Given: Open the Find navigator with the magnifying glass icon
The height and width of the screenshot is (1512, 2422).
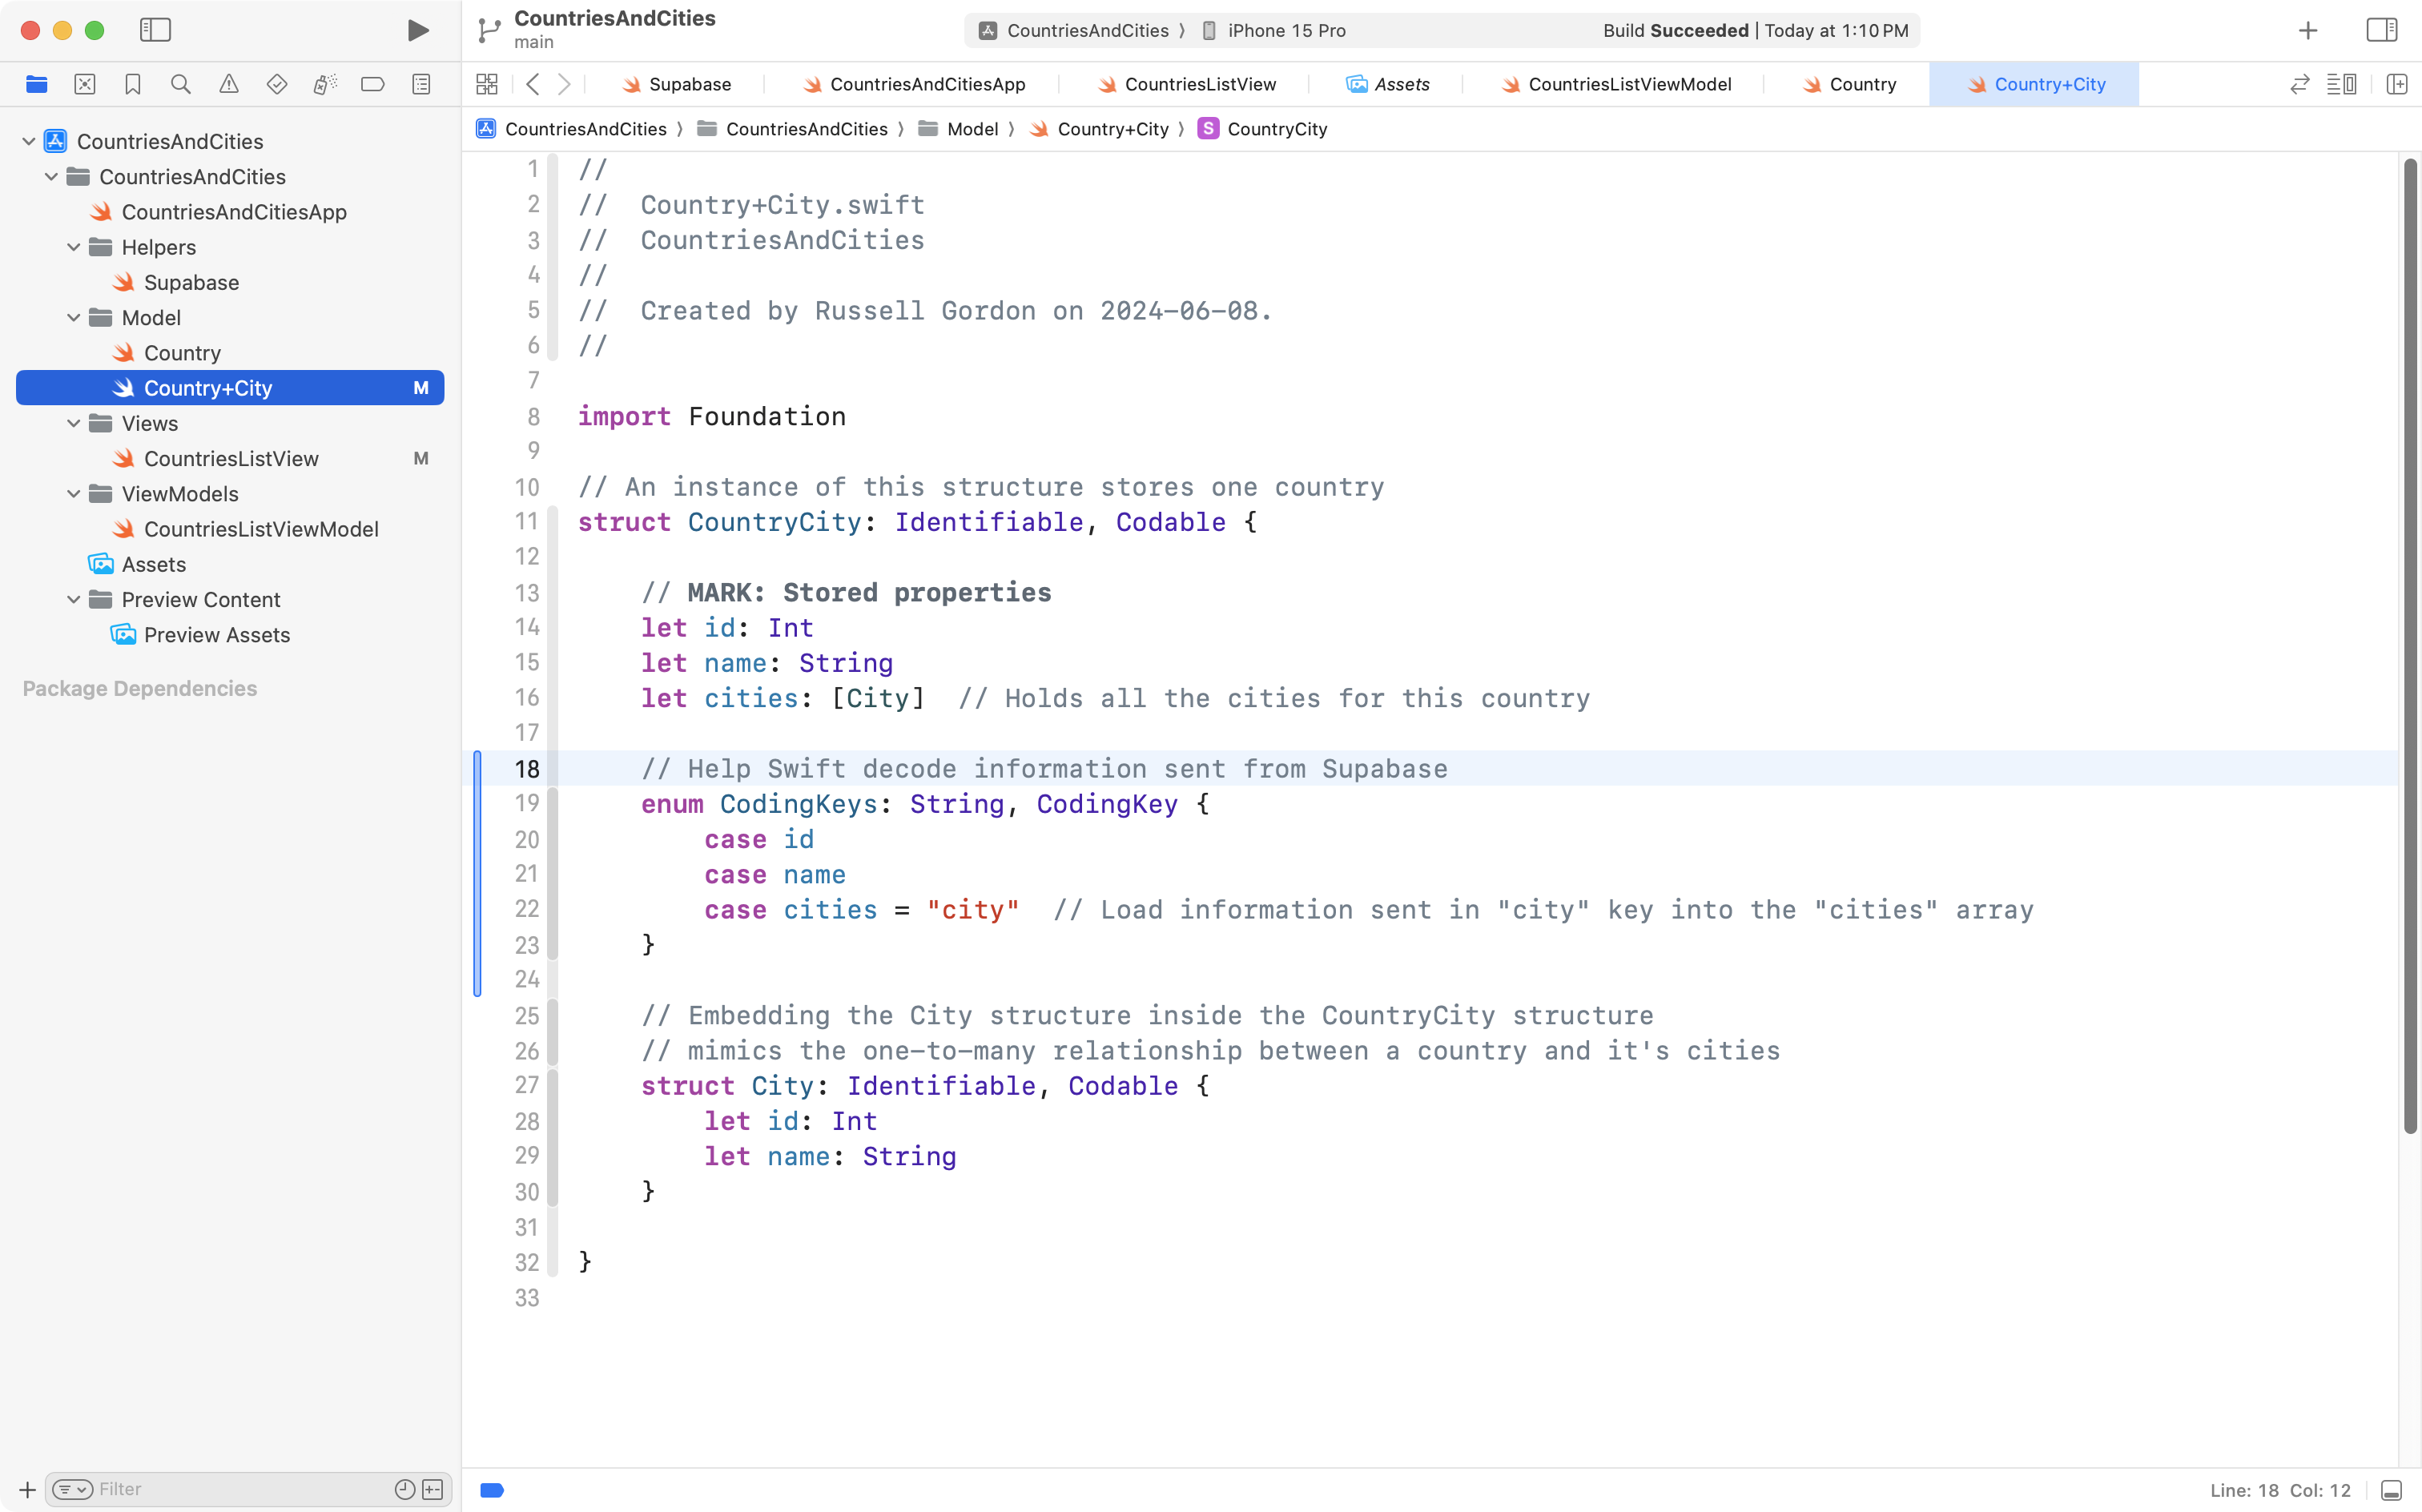Looking at the screenshot, I should tap(181, 84).
